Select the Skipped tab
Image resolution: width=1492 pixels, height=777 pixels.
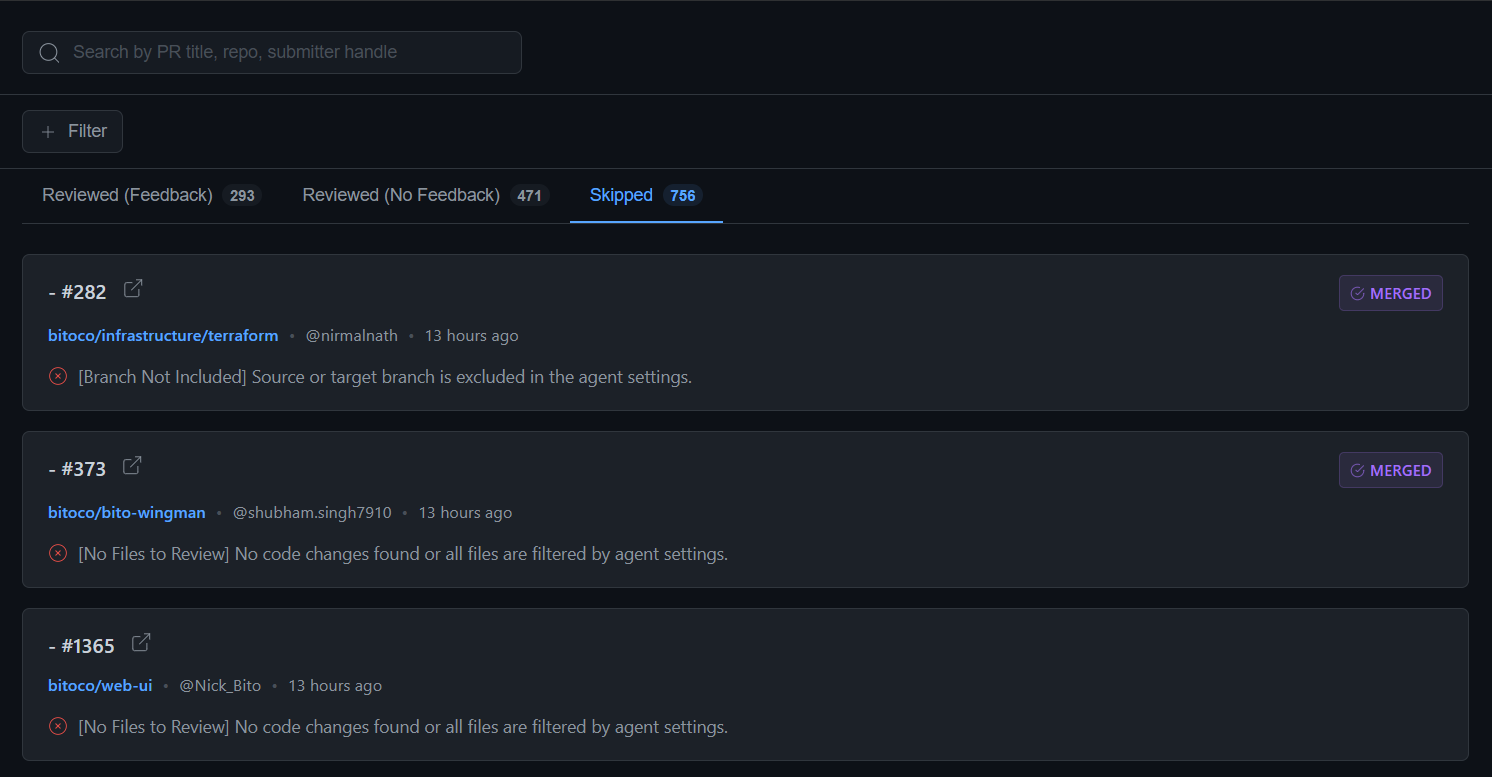click(621, 195)
